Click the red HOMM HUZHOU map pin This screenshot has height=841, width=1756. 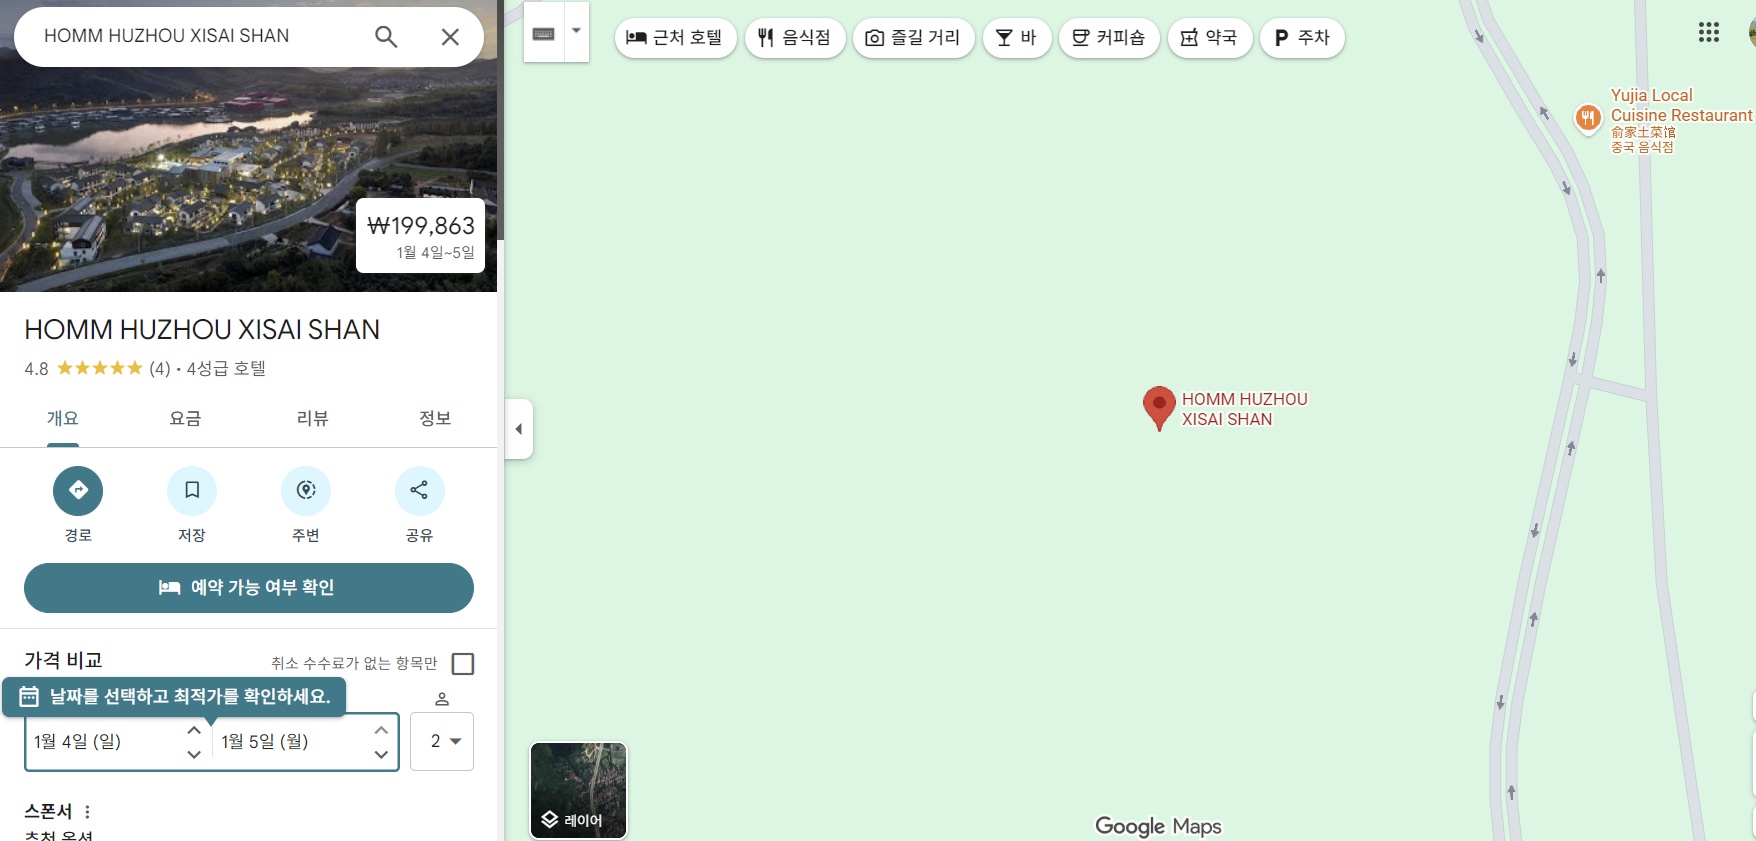(x=1159, y=407)
